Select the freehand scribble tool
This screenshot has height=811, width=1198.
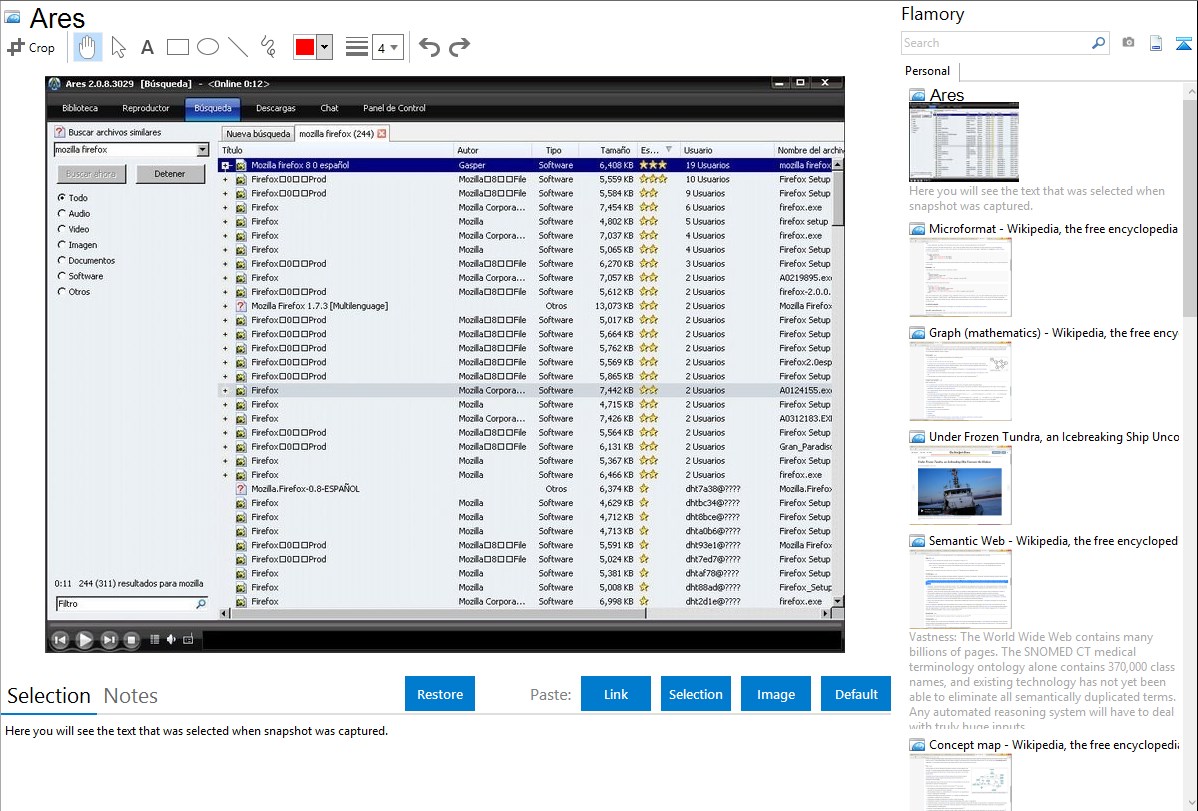tap(268, 47)
